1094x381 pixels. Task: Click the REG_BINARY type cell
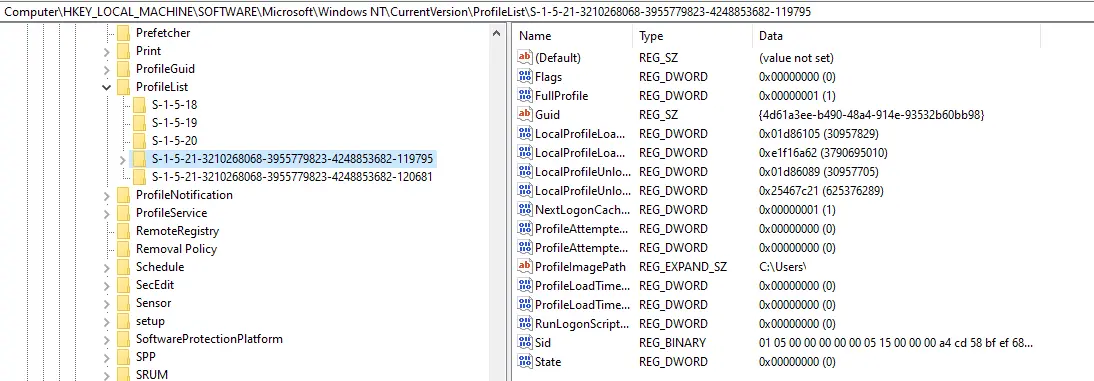coord(672,343)
